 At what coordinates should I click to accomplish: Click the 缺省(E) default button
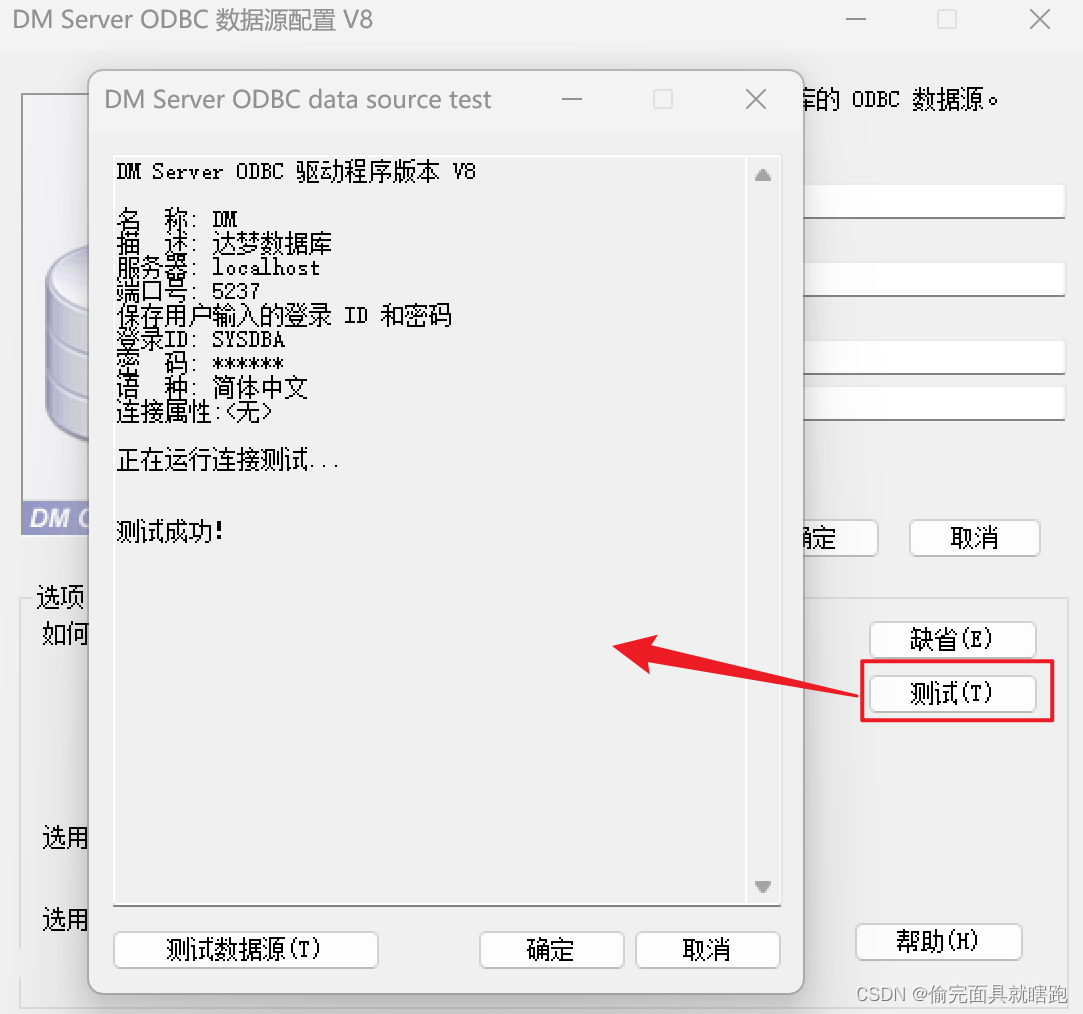click(x=952, y=639)
